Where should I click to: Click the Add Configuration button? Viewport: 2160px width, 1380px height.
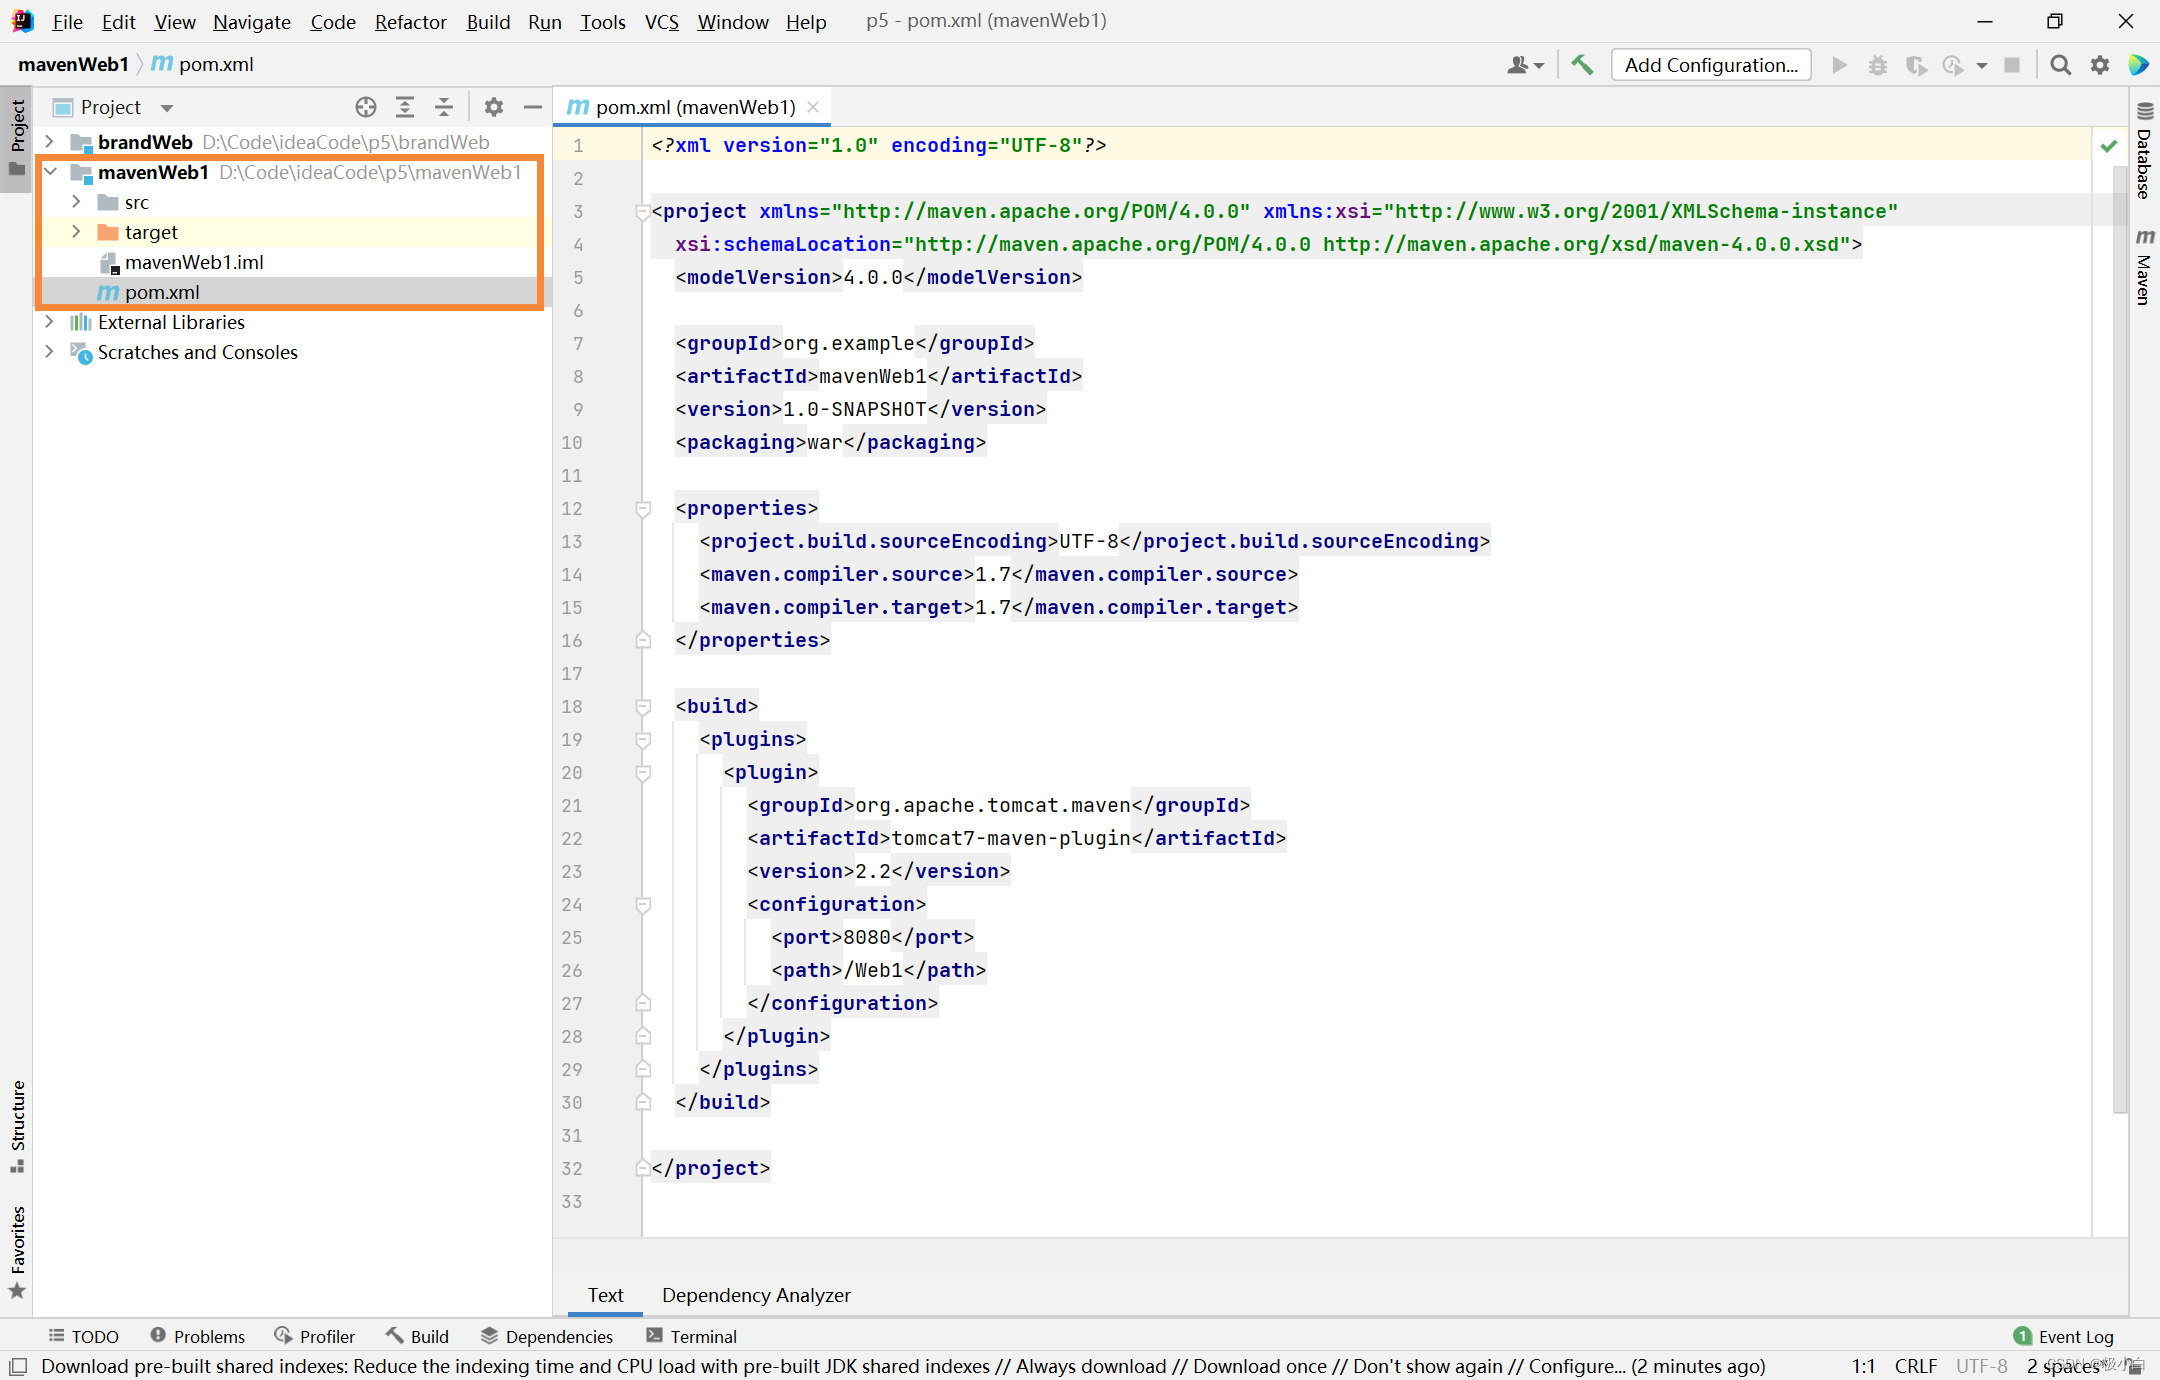(x=1714, y=65)
